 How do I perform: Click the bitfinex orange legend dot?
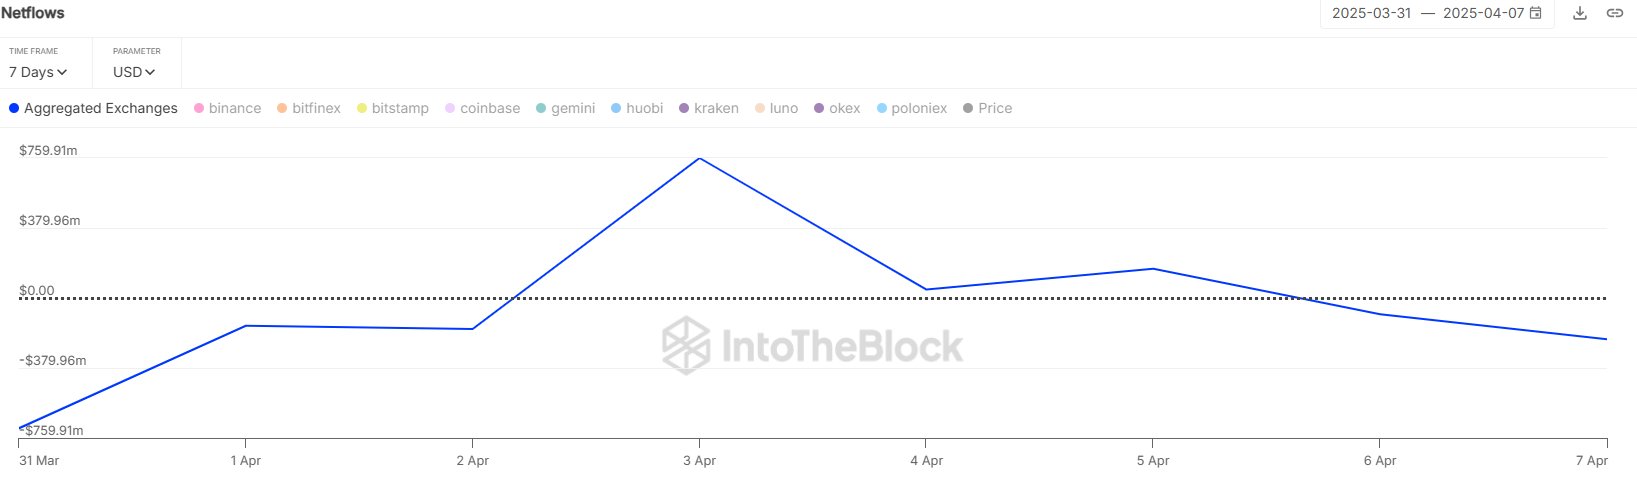click(282, 108)
